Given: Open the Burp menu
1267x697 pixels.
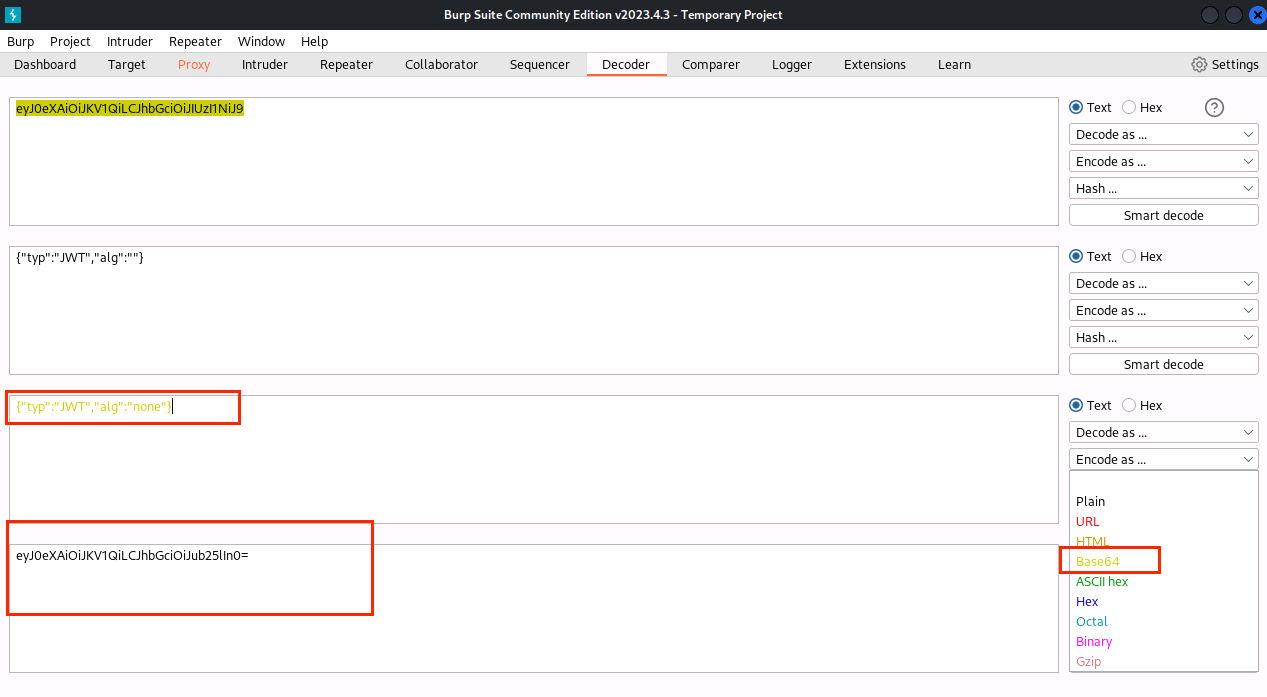Looking at the screenshot, I should [20, 41].
